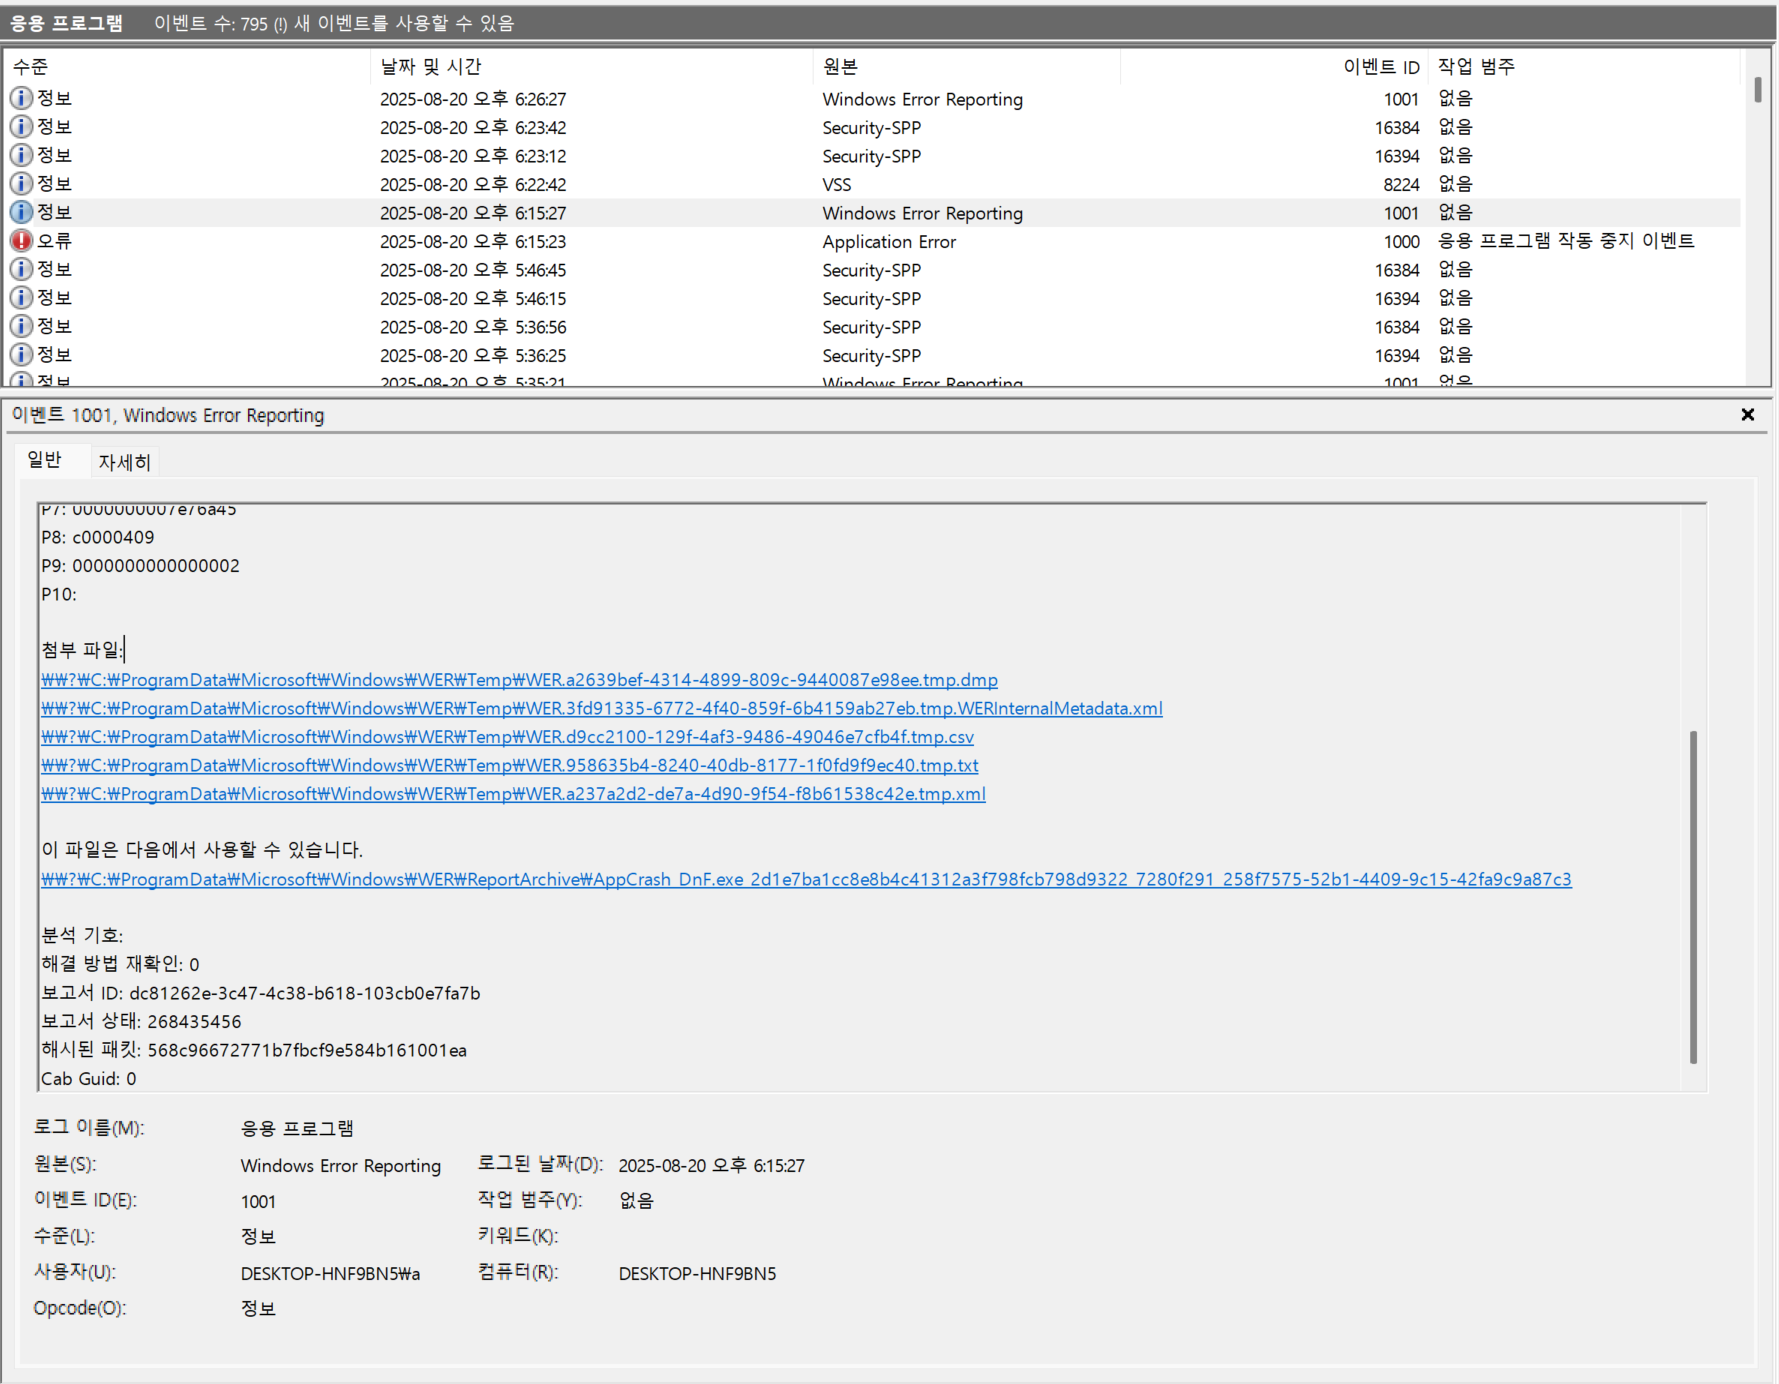The image size is (1779, 1384).
Task: Click the info icon for the 6:23:42 Security-SPP event
Action: coord(21,127)
